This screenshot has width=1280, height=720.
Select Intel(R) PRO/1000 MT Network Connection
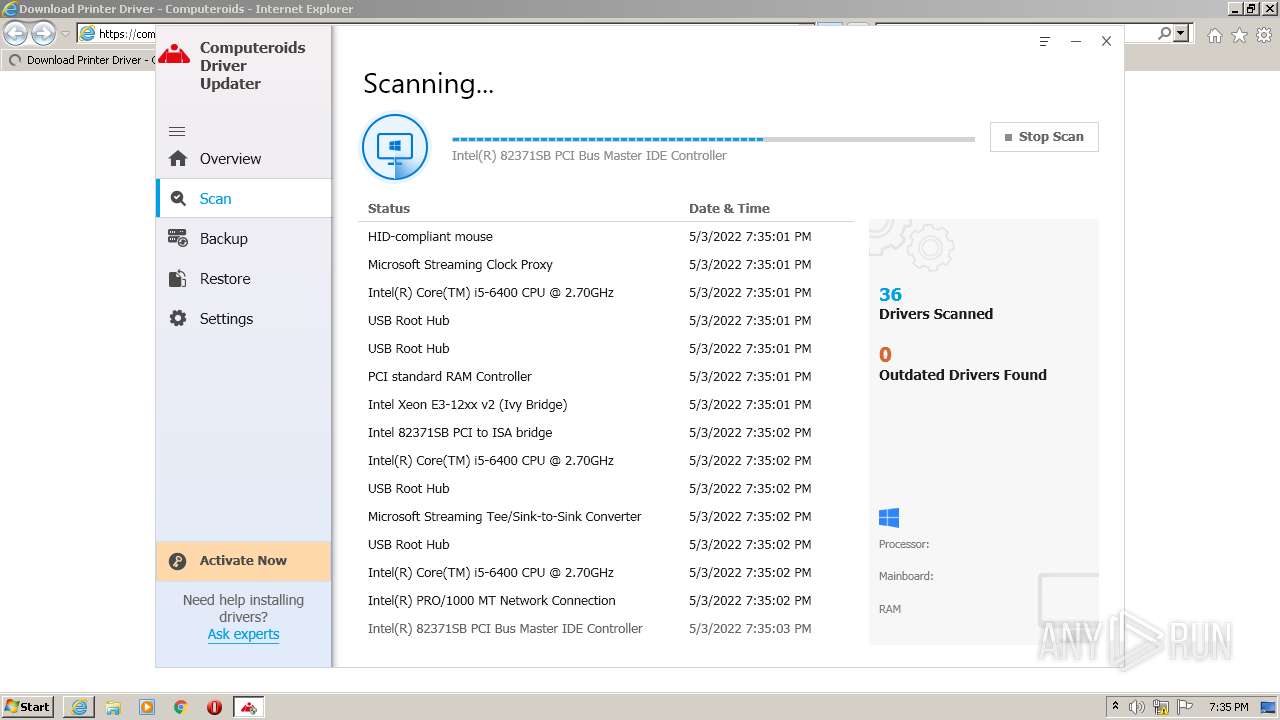[606, 601]
